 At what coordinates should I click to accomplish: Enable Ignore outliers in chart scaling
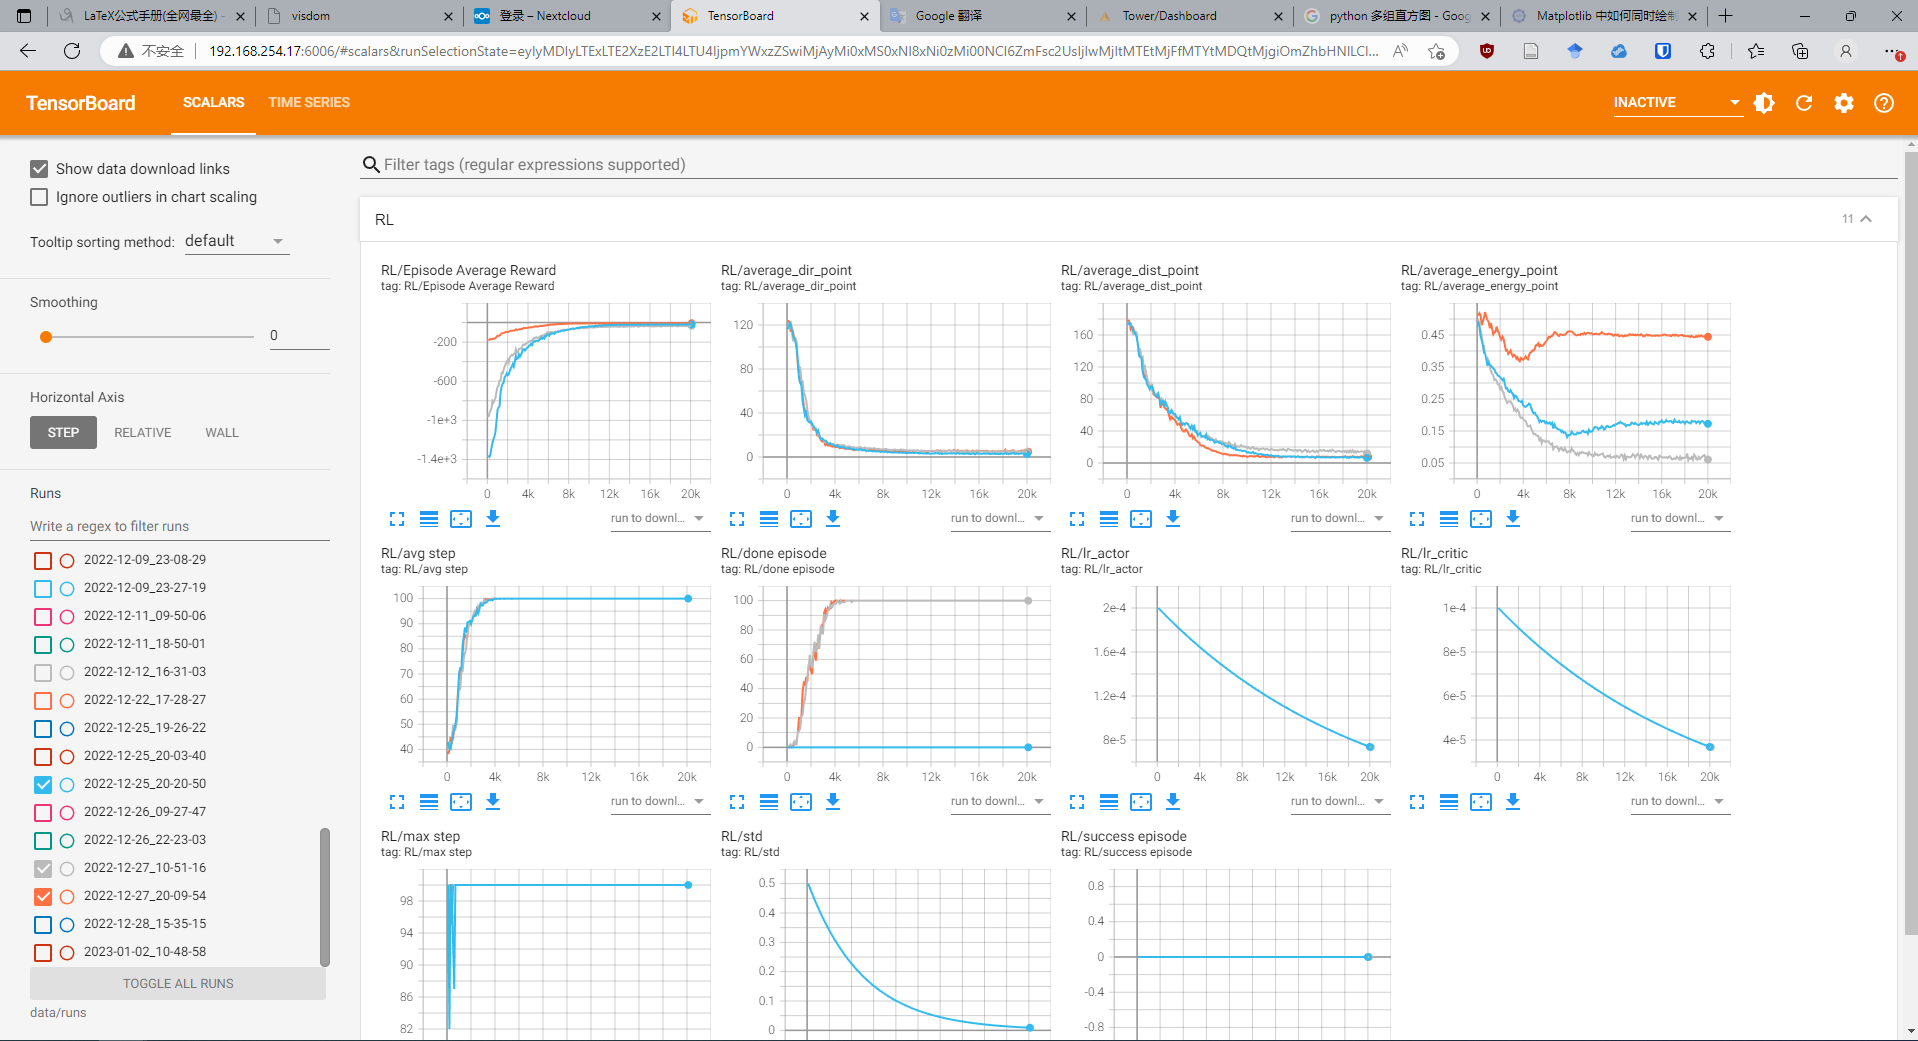click(x=39, y=197)
